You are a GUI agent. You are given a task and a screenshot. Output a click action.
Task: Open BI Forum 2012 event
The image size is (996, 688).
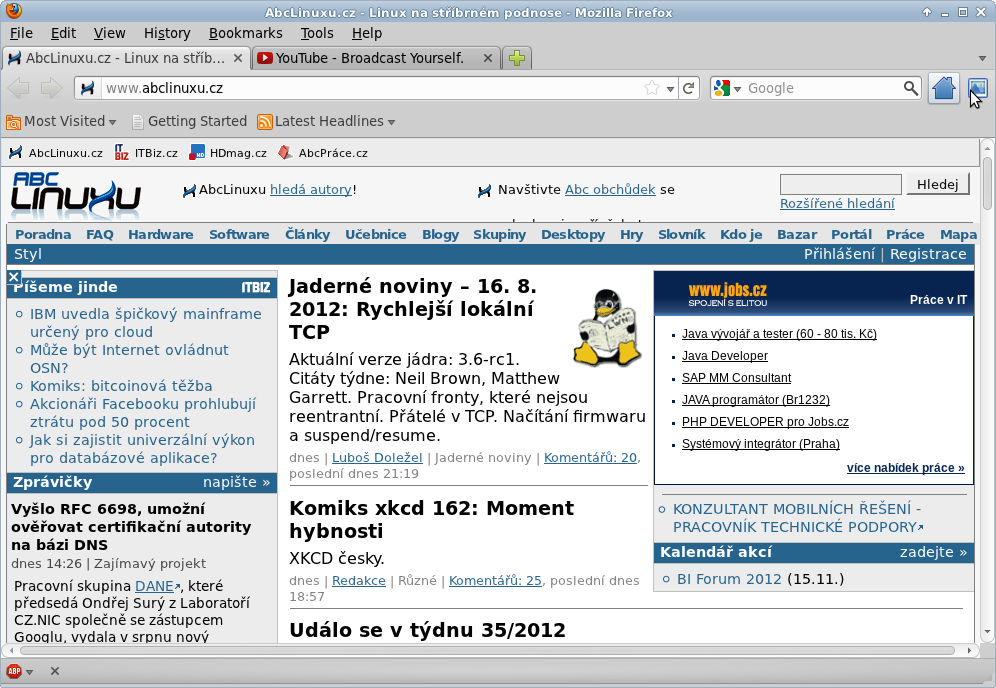pos(729,579)
